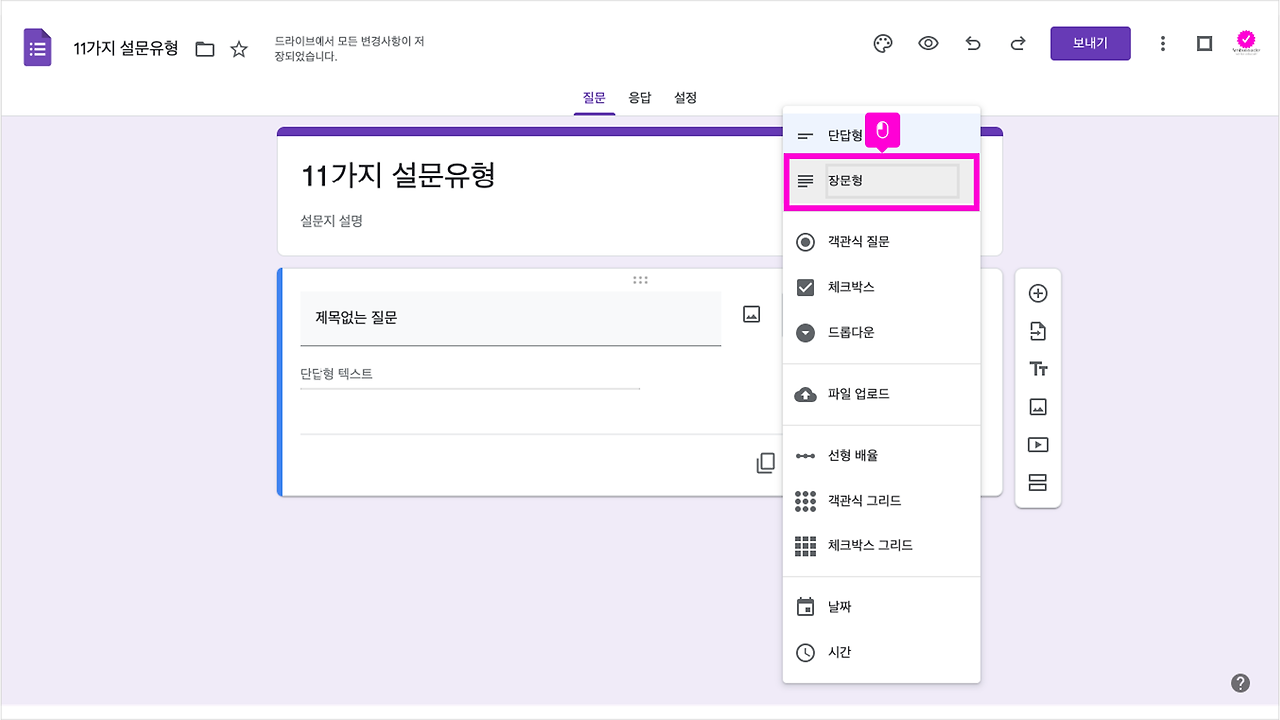Redo the last change
Screen dimensions: 1280x720
(1017, 43)
